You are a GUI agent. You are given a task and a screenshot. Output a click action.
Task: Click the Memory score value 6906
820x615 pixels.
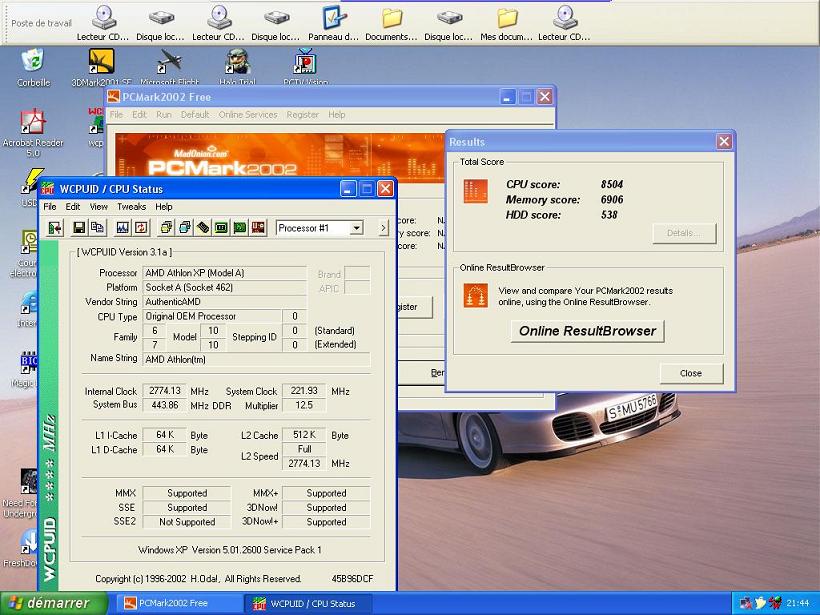(612, 199)
